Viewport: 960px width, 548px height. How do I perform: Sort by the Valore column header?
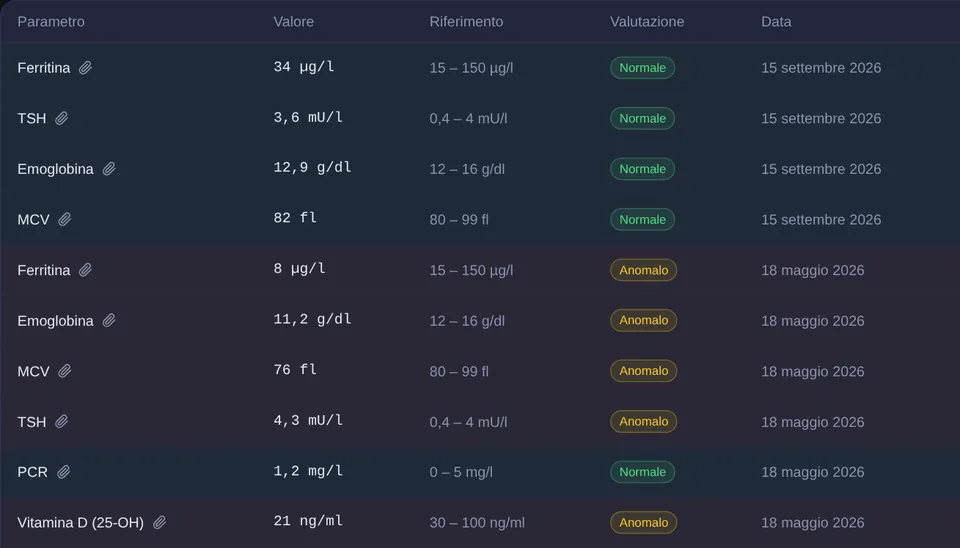[293, 21]
